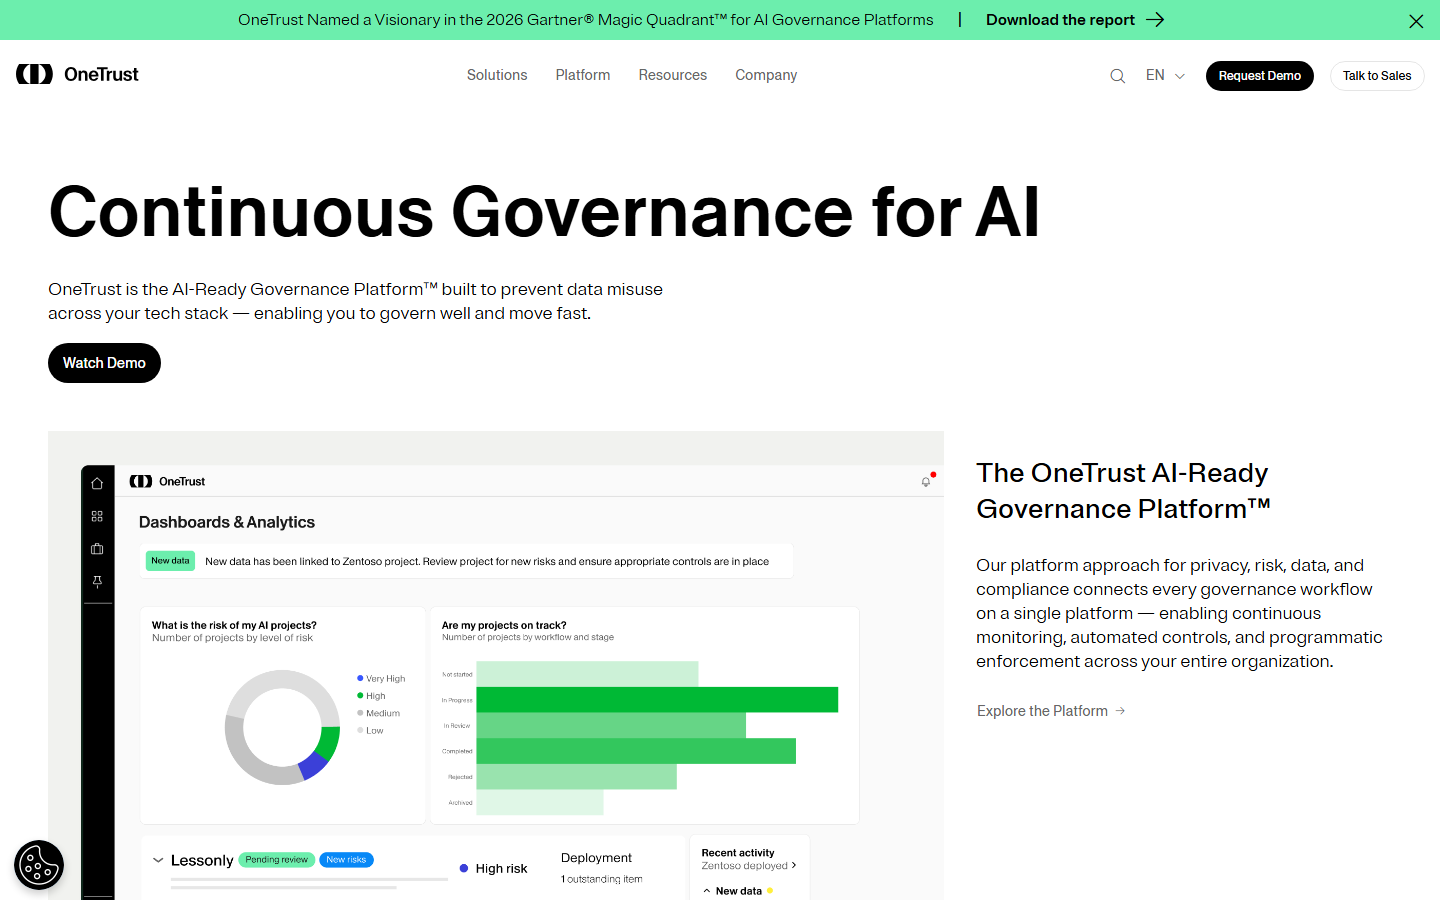Collapse the Lessonly row chevron
This screenshot has width=1440, height=900.
(x=158, y=860)
